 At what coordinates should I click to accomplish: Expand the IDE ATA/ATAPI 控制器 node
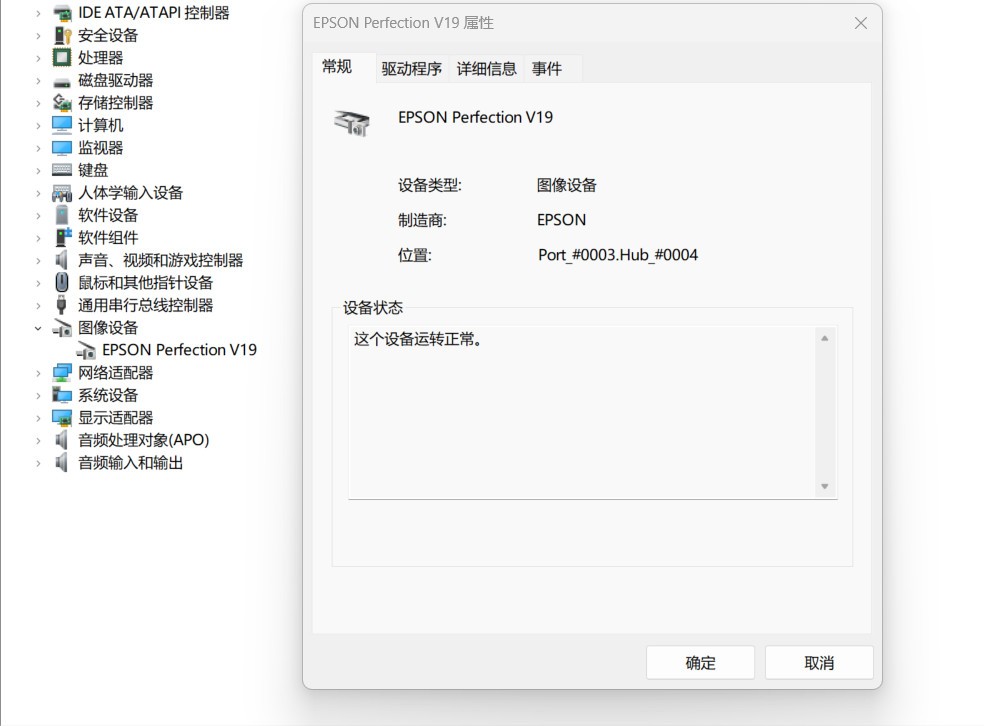point(38,13)
